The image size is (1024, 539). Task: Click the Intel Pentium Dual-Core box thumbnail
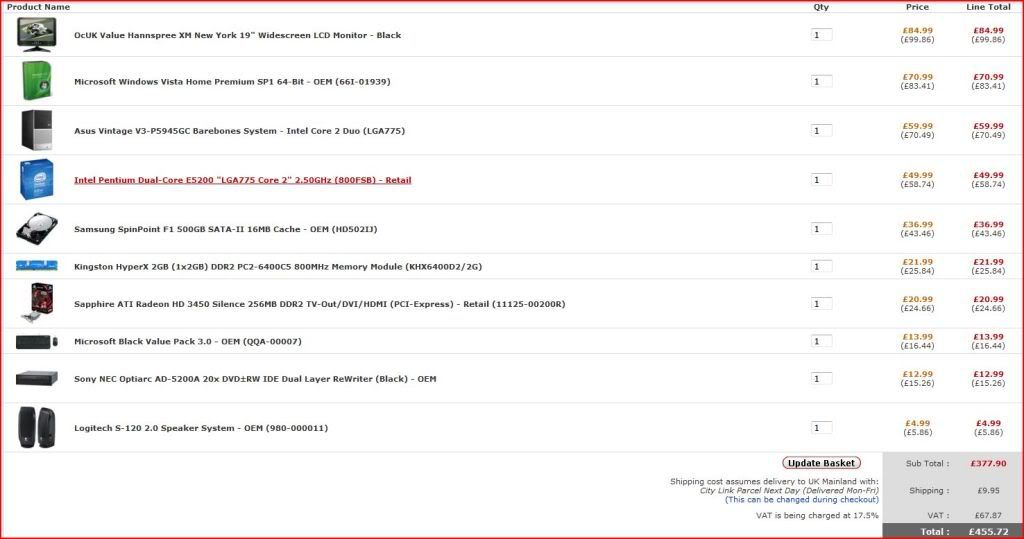37,179
